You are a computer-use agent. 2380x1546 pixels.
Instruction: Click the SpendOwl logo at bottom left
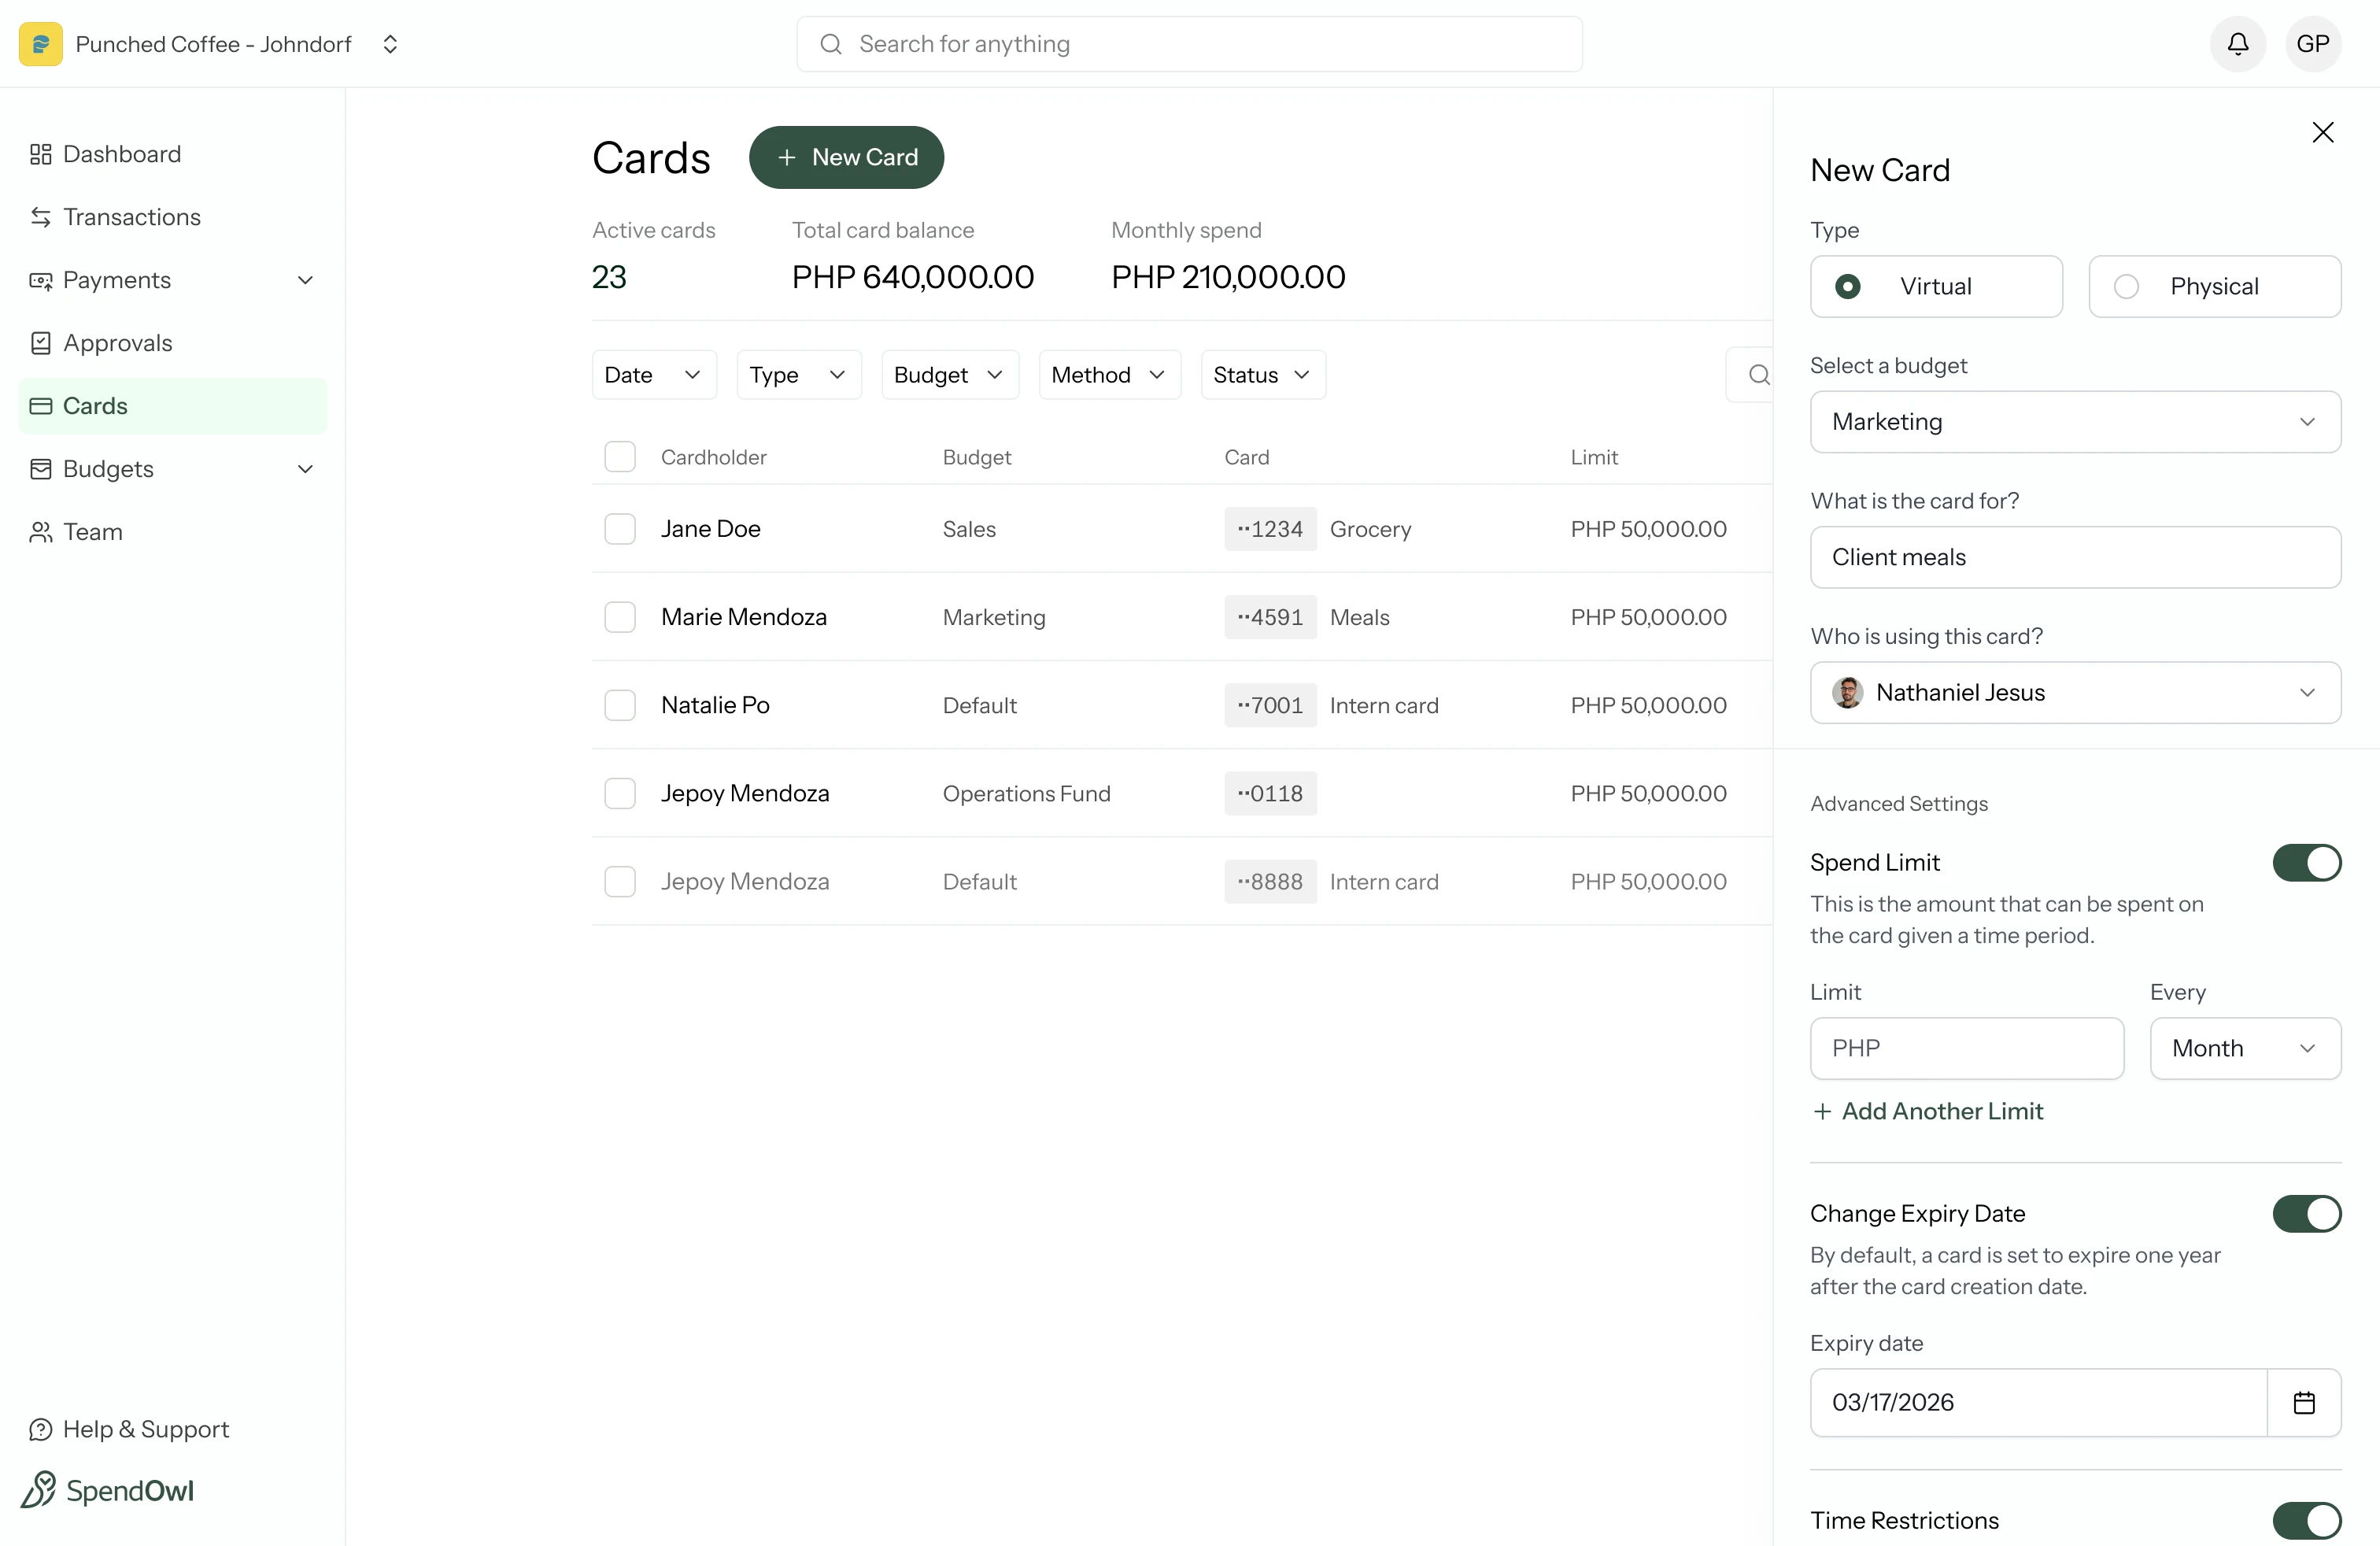pyautogui.click(x=108, y=1489)
